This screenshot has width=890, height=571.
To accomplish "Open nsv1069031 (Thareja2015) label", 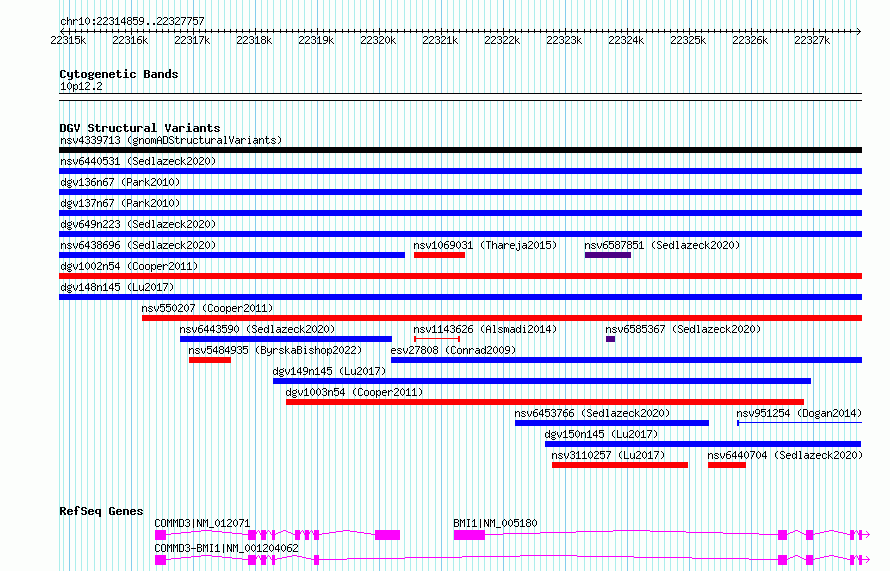I will point(485,245).
